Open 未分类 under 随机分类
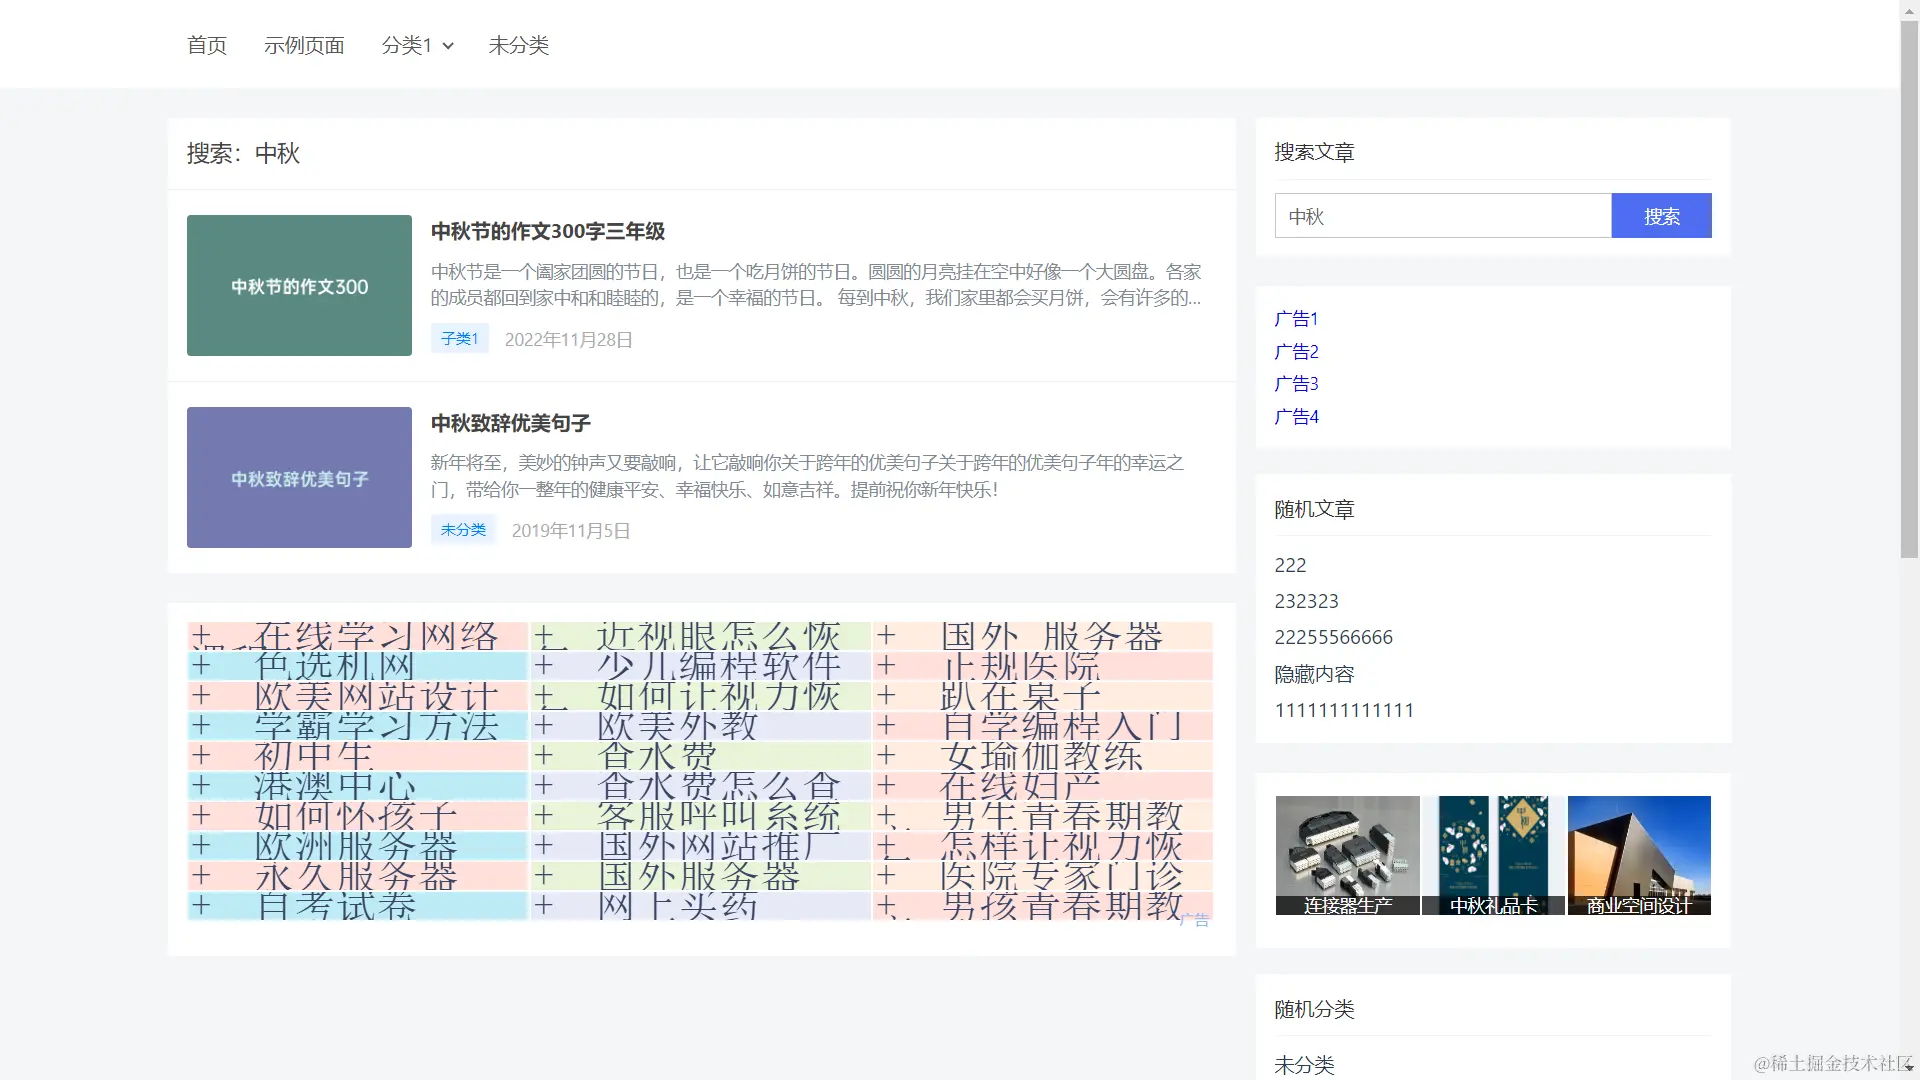The width and height of the screenshot is (1920, 1080). tap(1304, 1065)
